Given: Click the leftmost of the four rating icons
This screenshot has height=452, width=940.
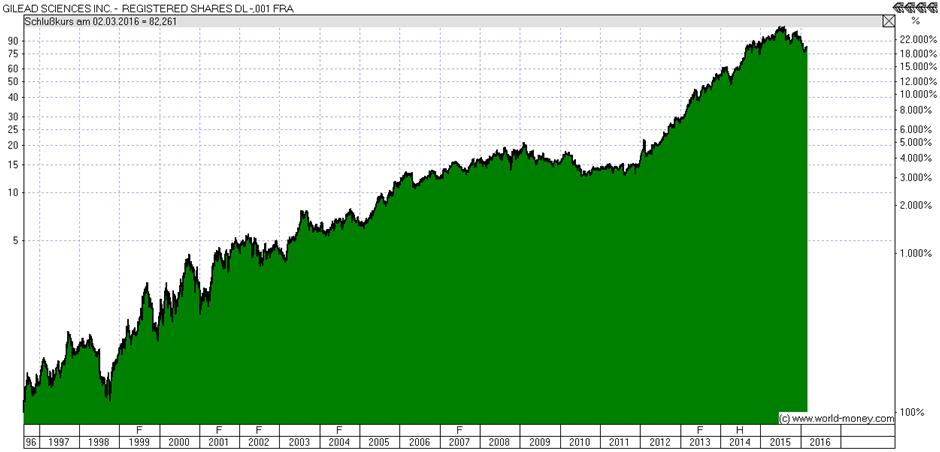Looking at the screenshot, I should pyautogui.click(x=898, y=7).
